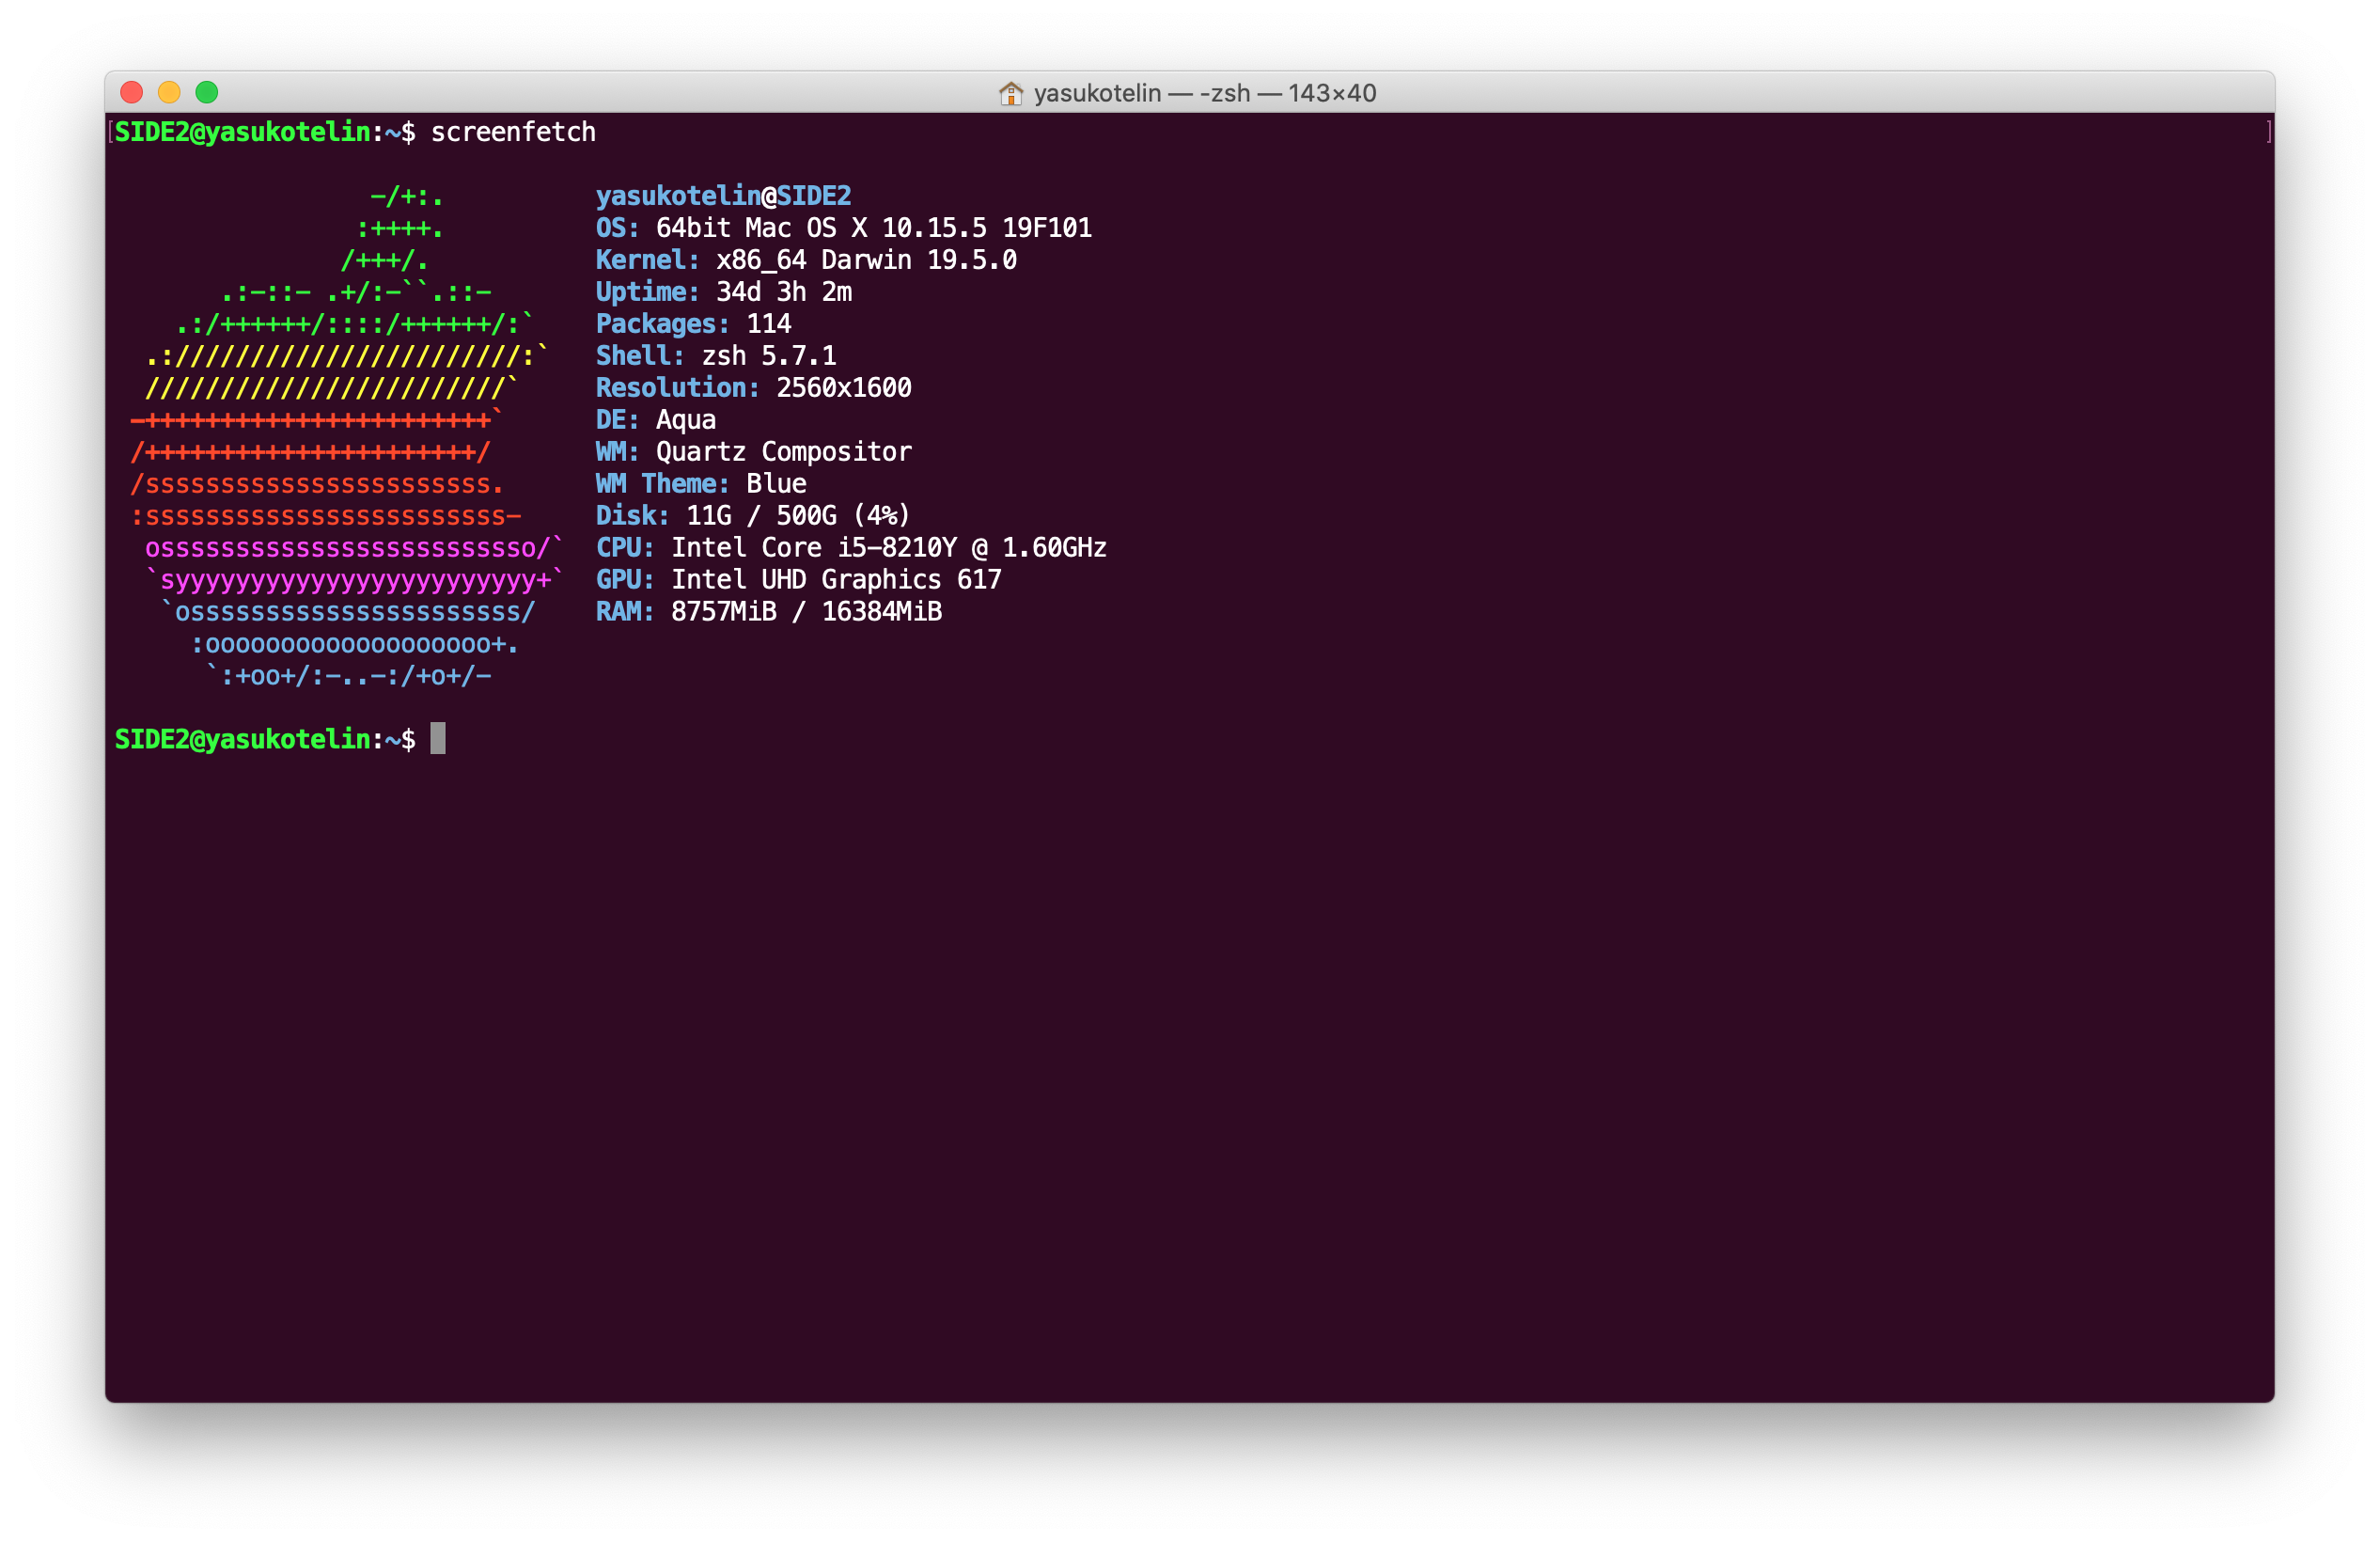The height and width of the screenshot is (1542, 2380).
Task: Click the Disk usage output line
Action: pyautogui.click(x=753, y=516)
